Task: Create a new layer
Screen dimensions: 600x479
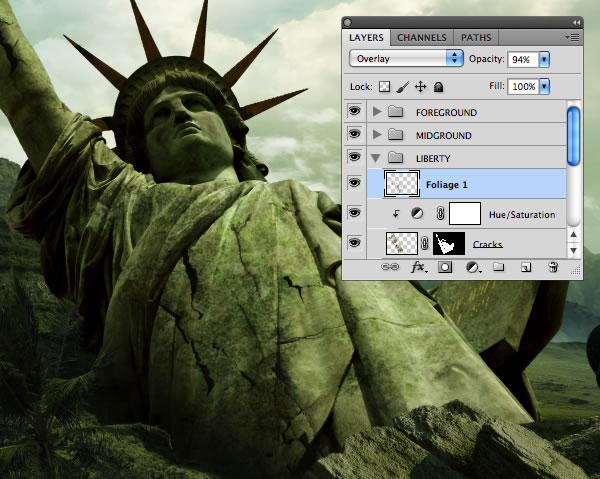Action: coord(526,267)
